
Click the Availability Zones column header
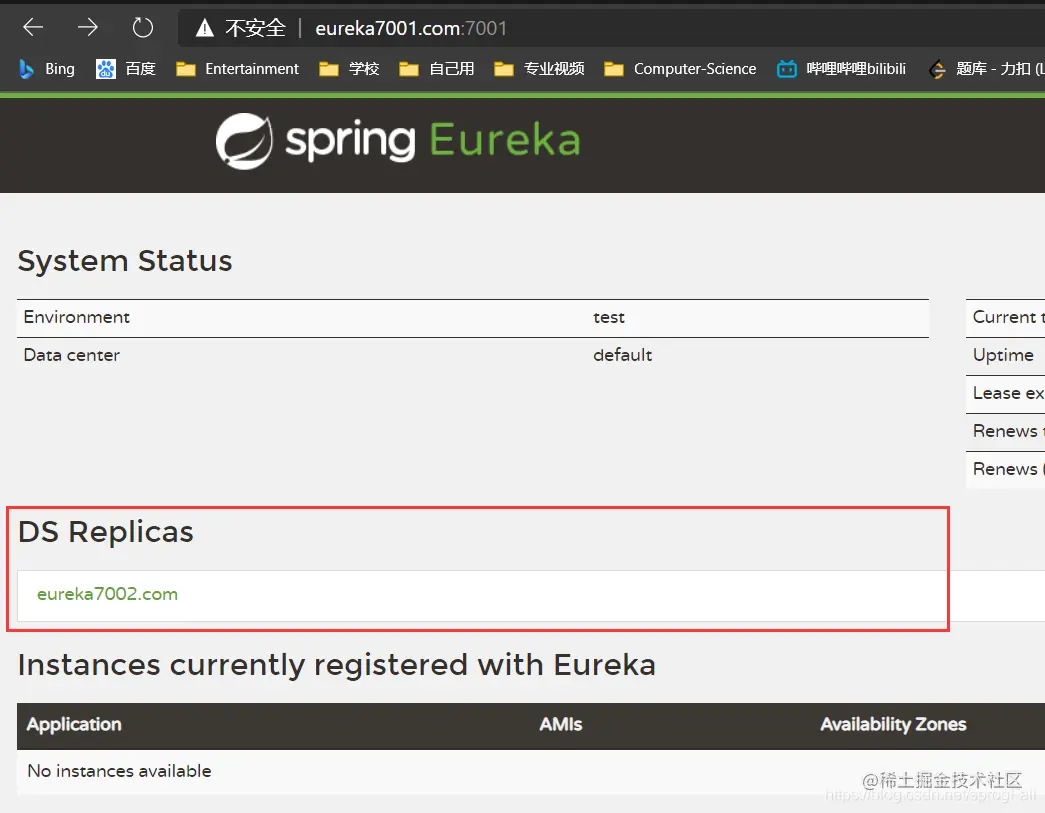[x=893, y=724]
